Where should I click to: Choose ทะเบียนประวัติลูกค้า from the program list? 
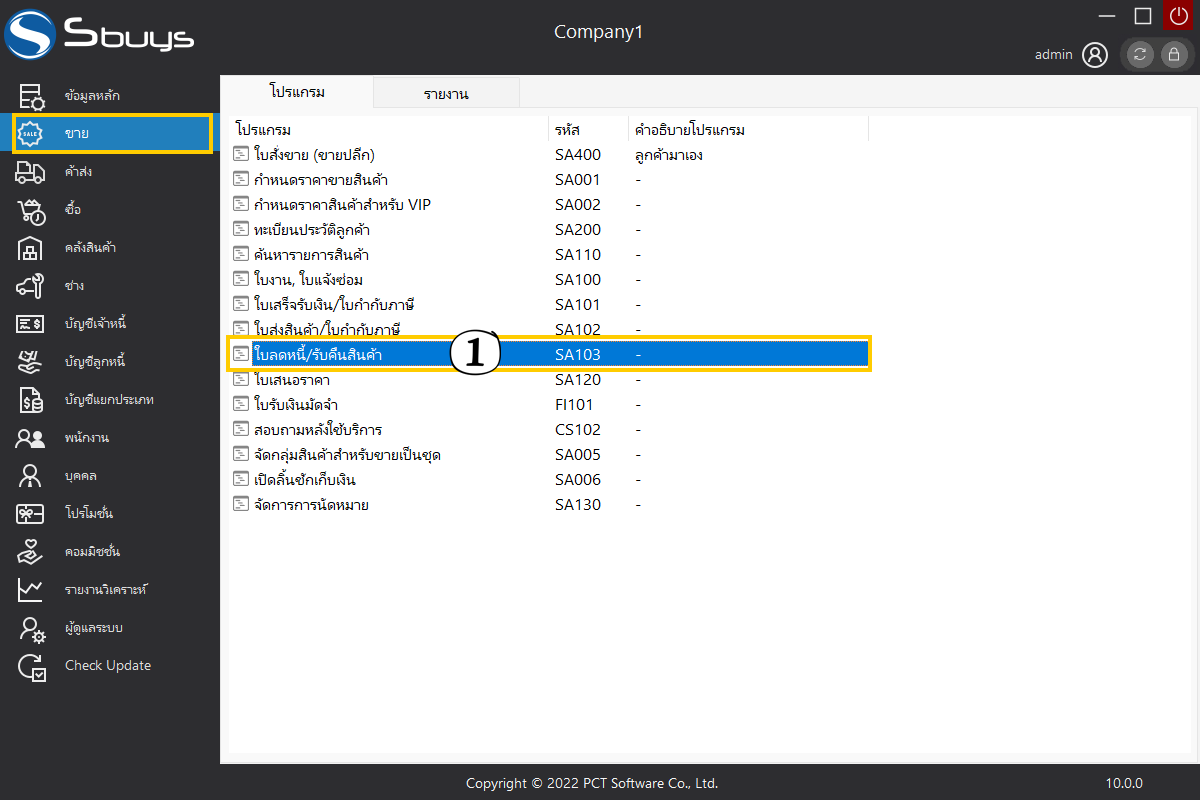pyautogui.click(x=312, y=230)
